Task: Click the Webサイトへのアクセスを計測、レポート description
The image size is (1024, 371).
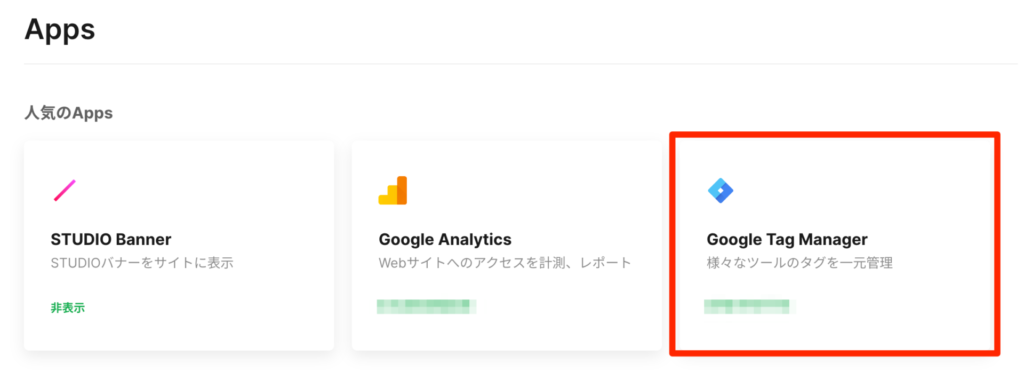Action: (x=505, y=264)
